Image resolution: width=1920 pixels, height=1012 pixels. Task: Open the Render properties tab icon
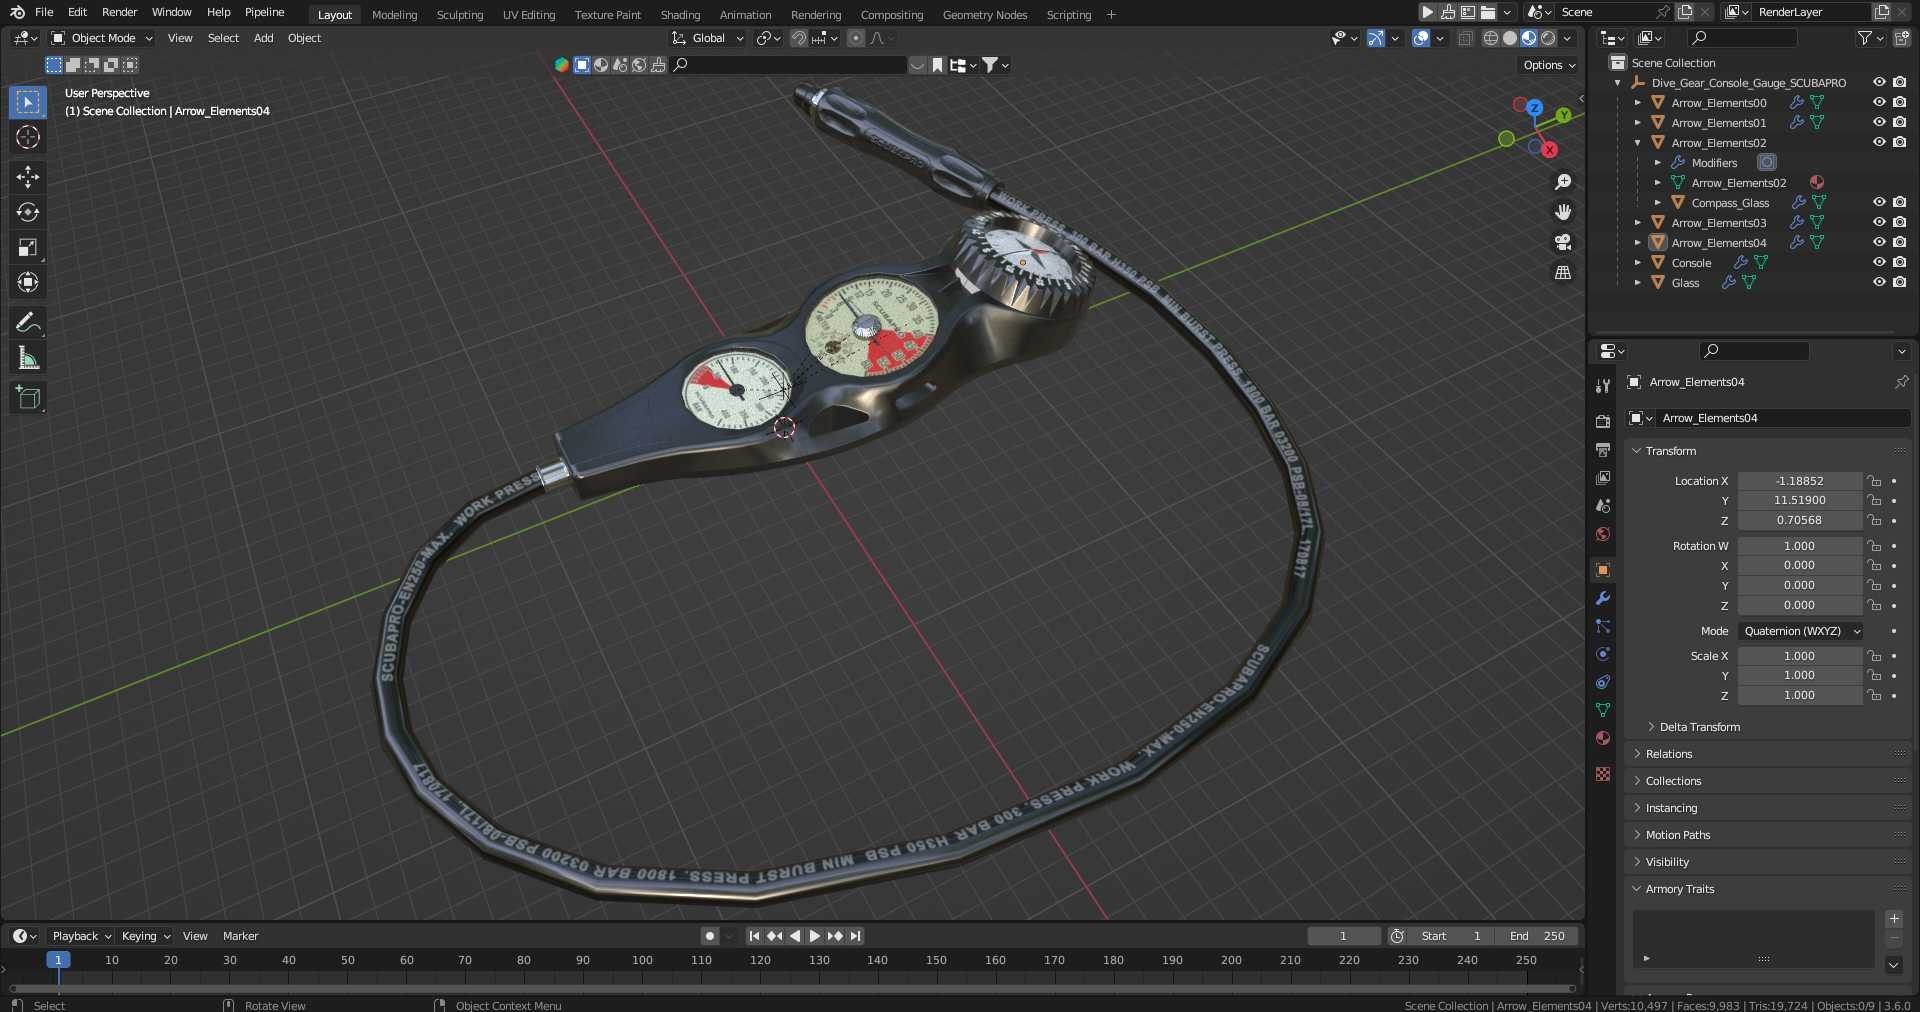click(x=1603, y=422)
